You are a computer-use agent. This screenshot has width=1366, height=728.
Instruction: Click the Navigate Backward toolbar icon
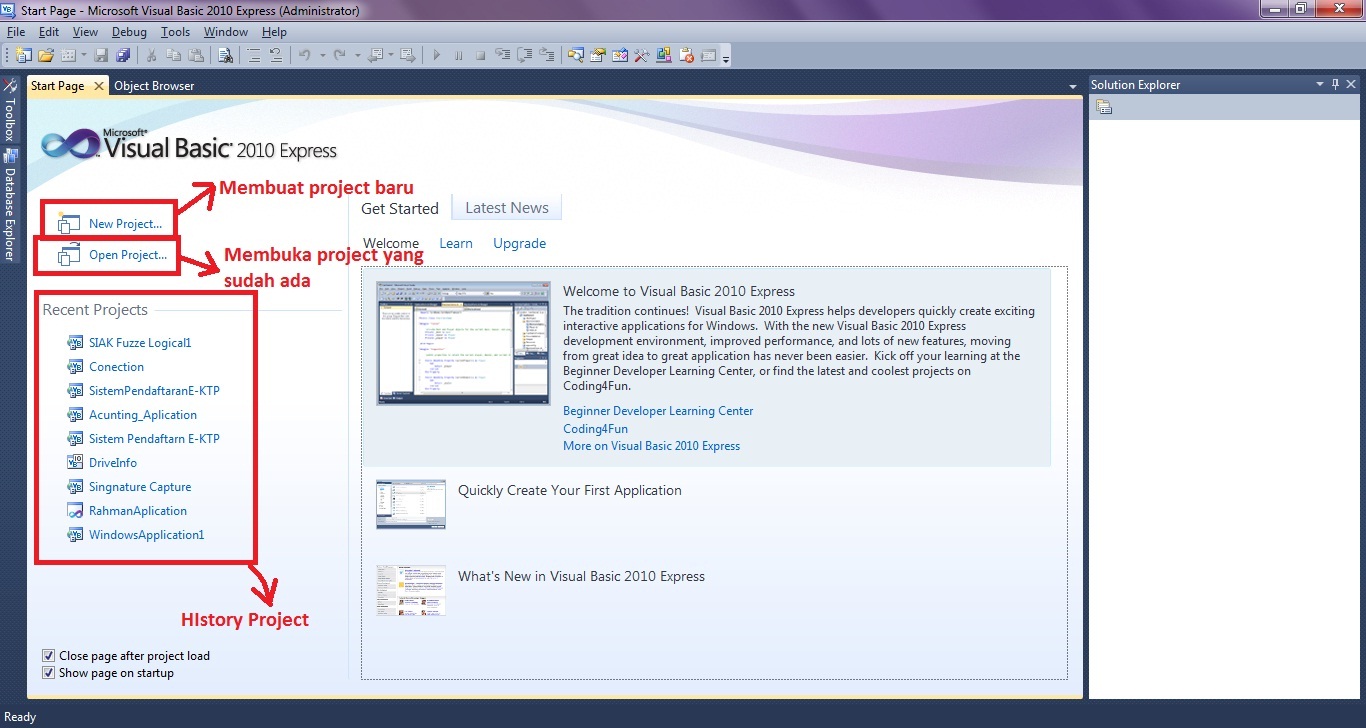click(375, 55)
